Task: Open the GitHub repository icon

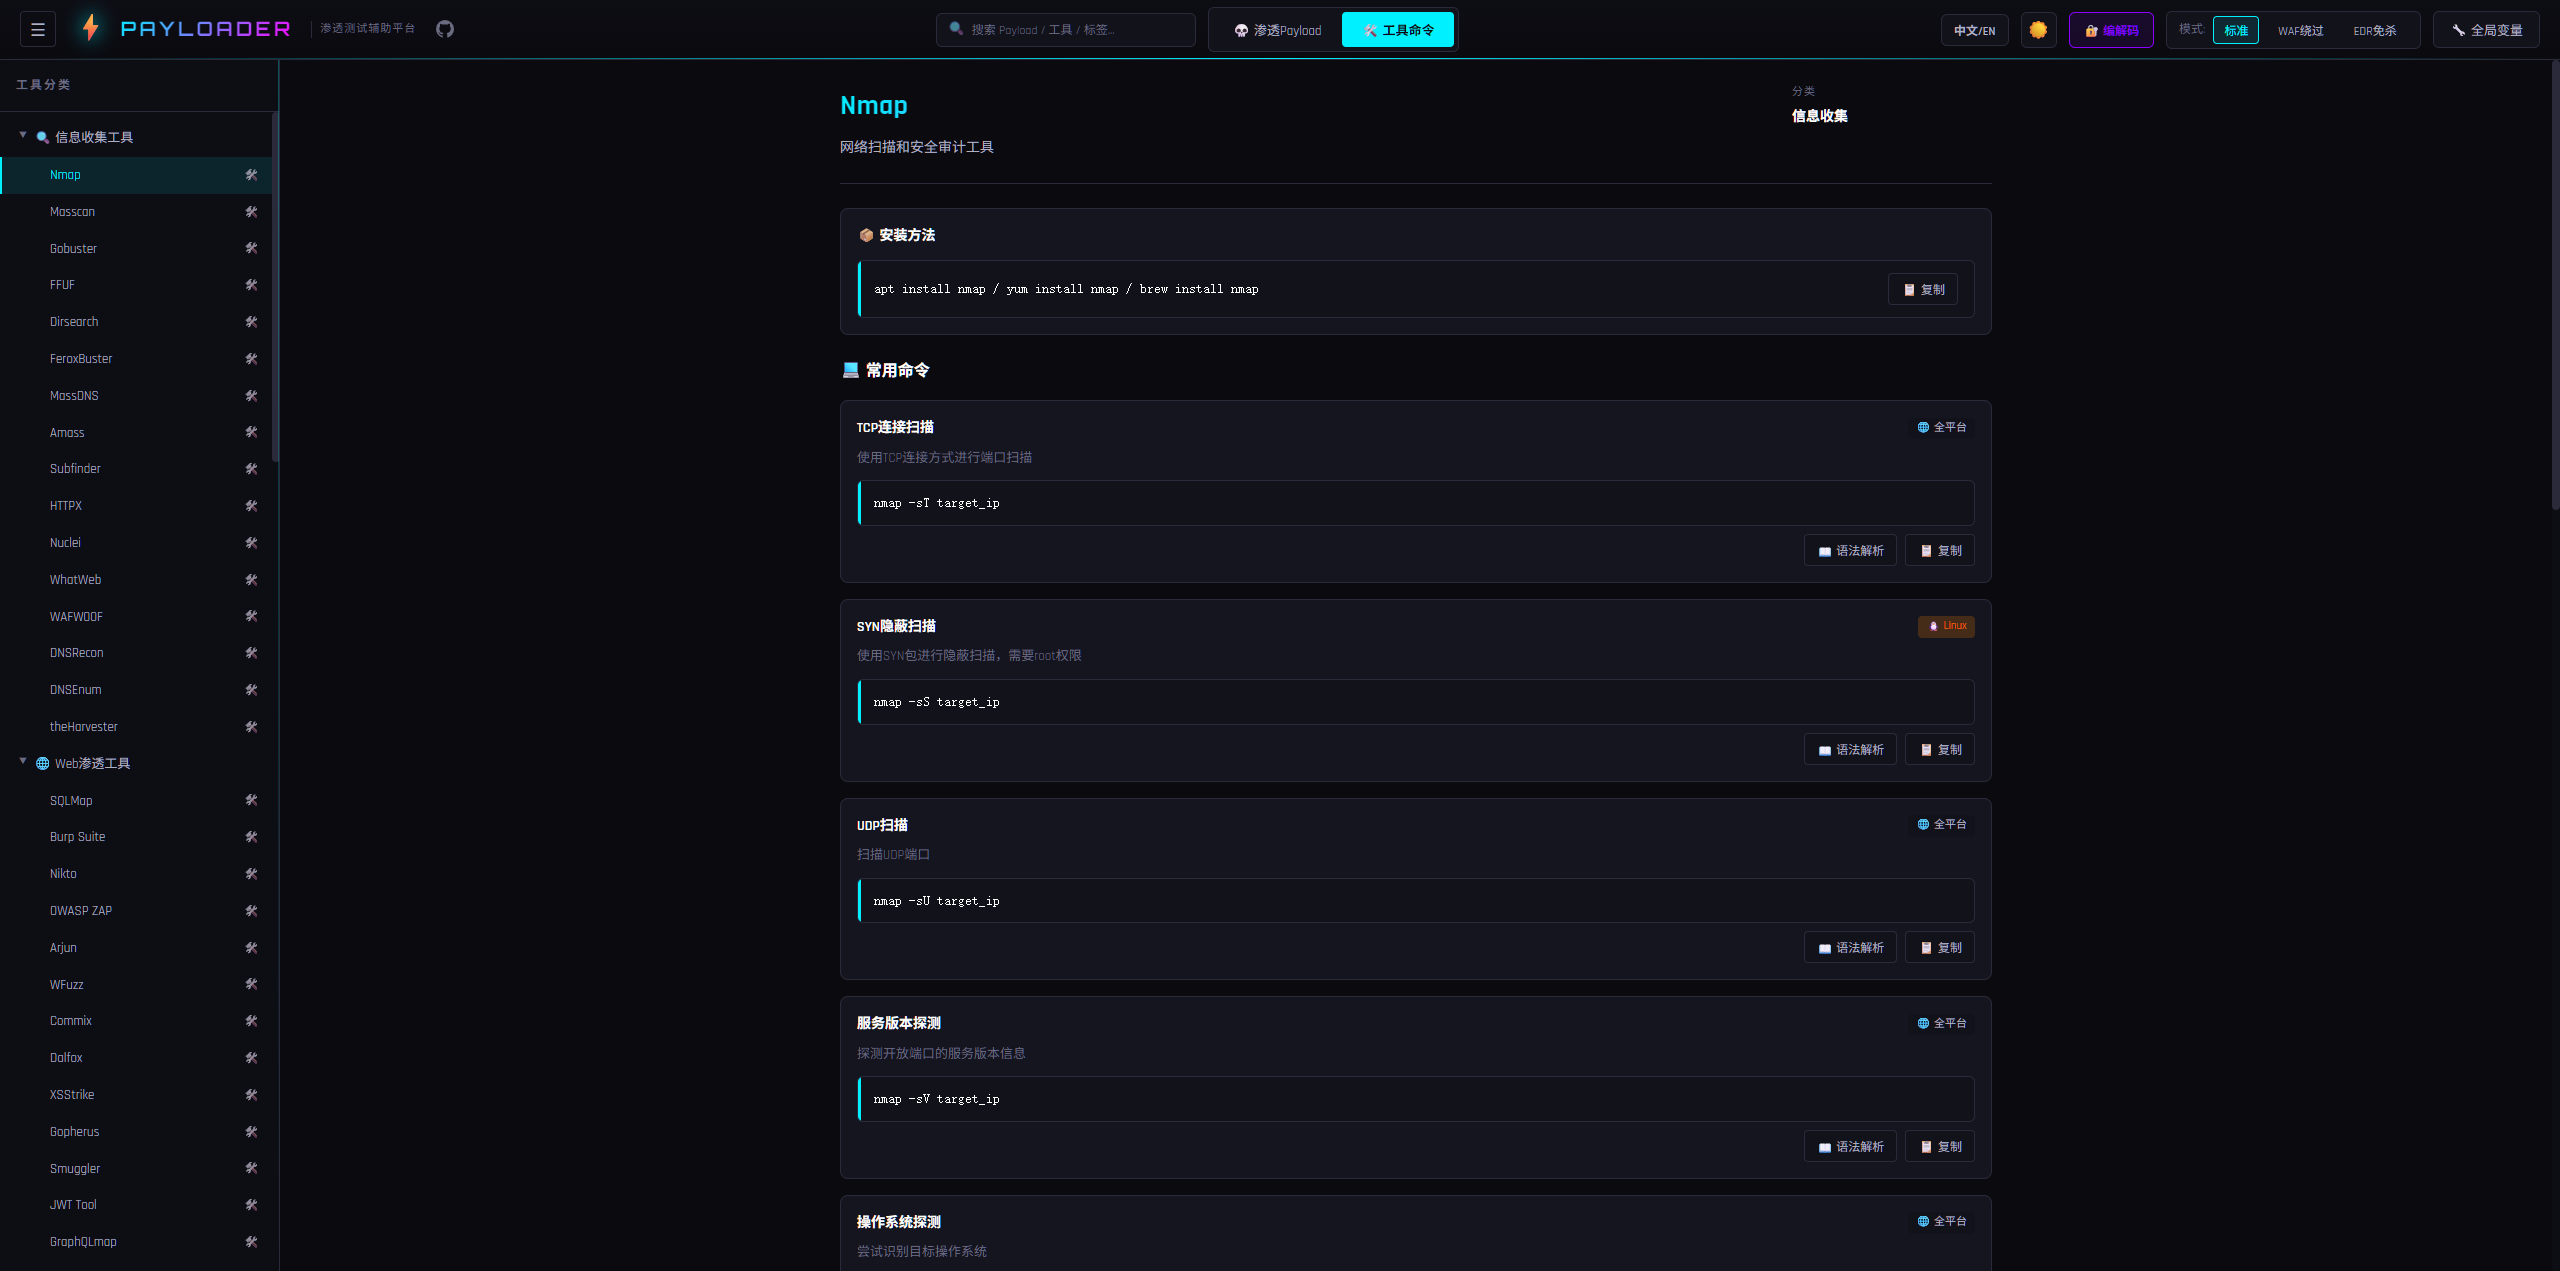Action: 445,29
